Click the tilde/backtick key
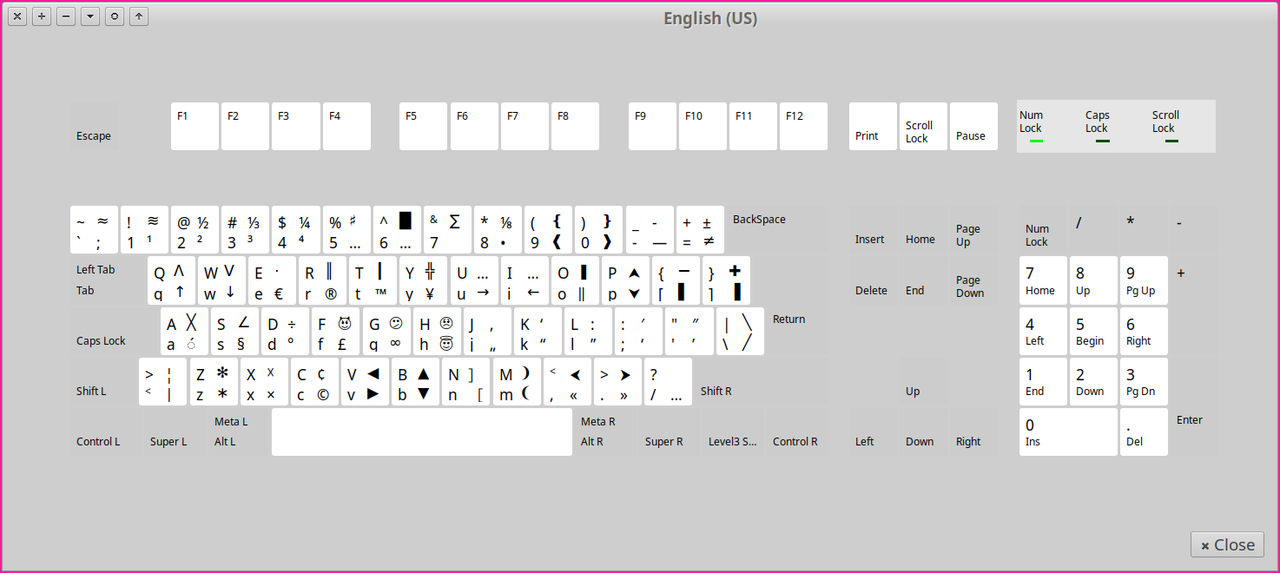This screenshot has height=573, width=1280. point(94,231)
